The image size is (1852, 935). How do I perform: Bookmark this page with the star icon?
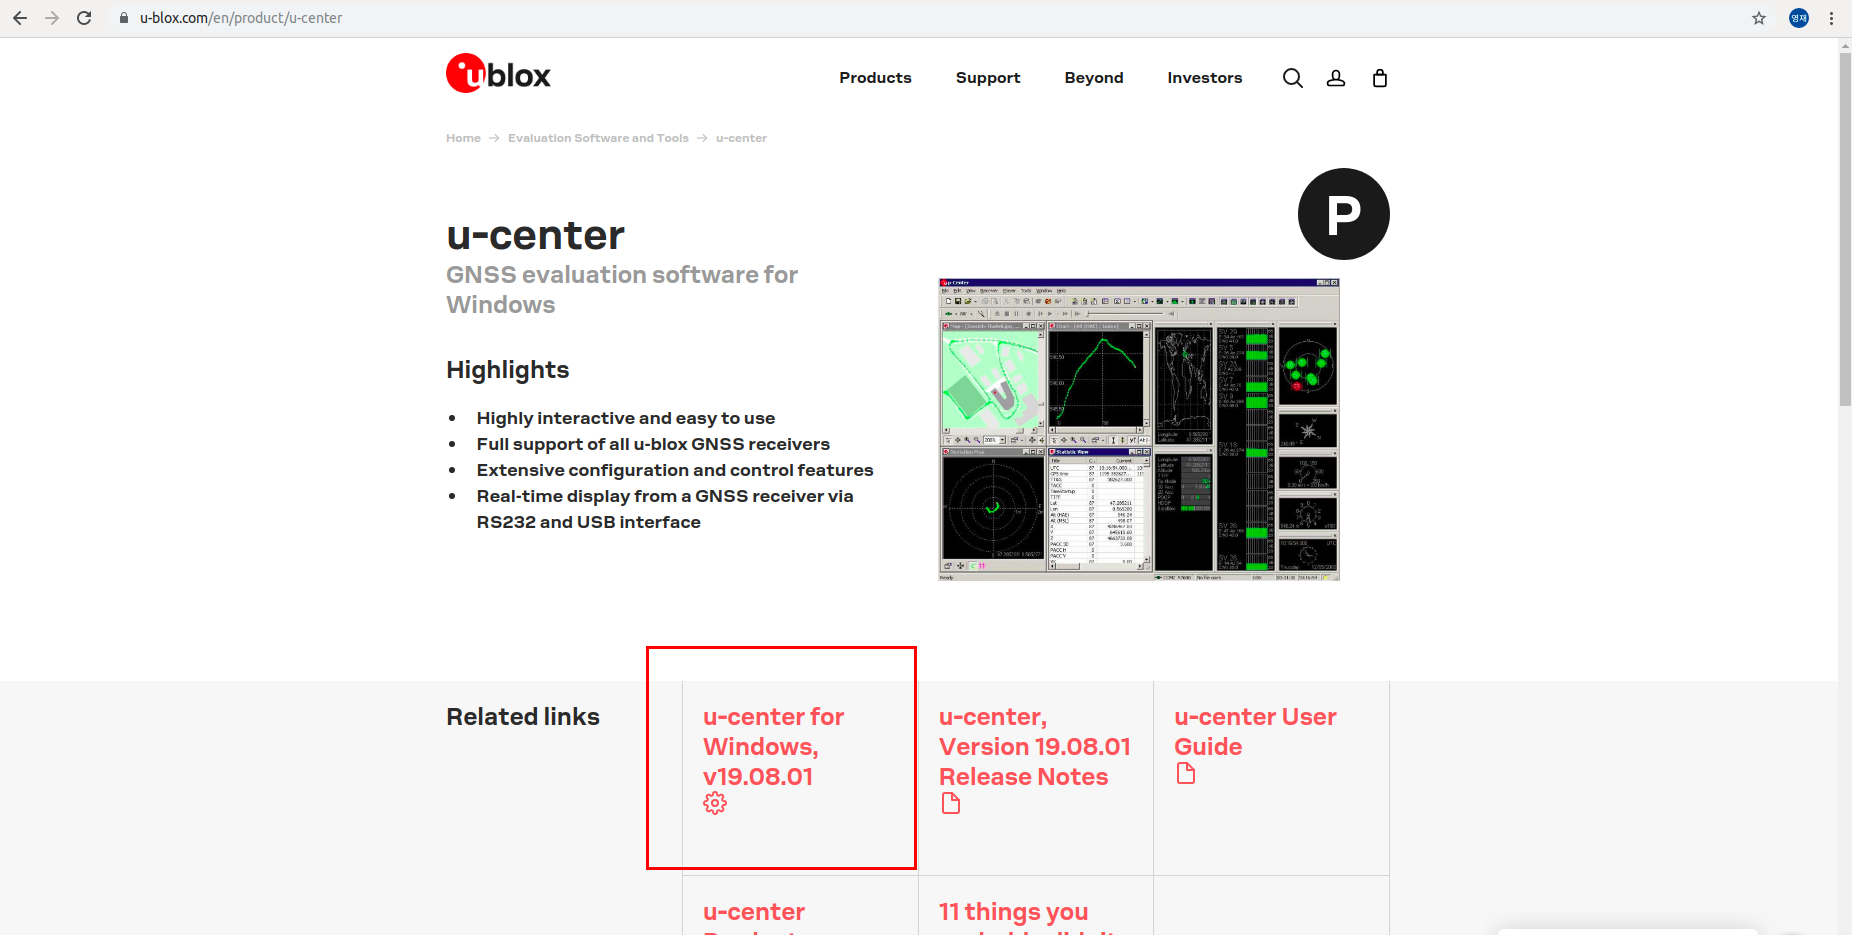tap(1759, 18)
